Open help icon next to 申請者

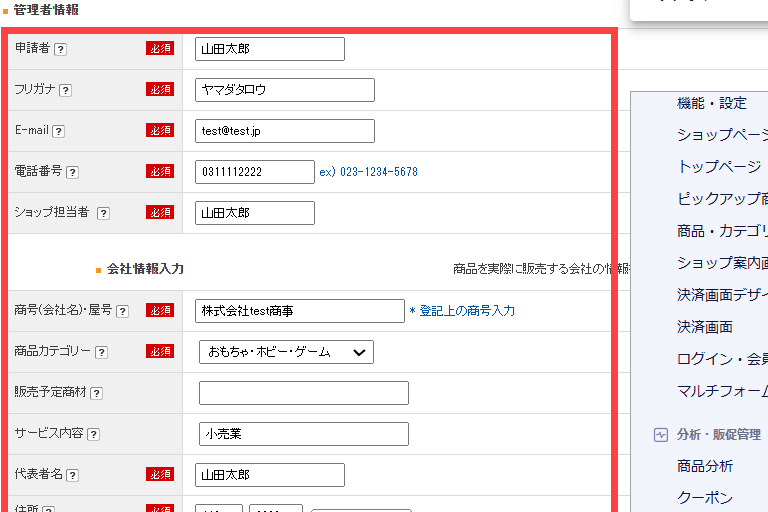coord(60,49)
